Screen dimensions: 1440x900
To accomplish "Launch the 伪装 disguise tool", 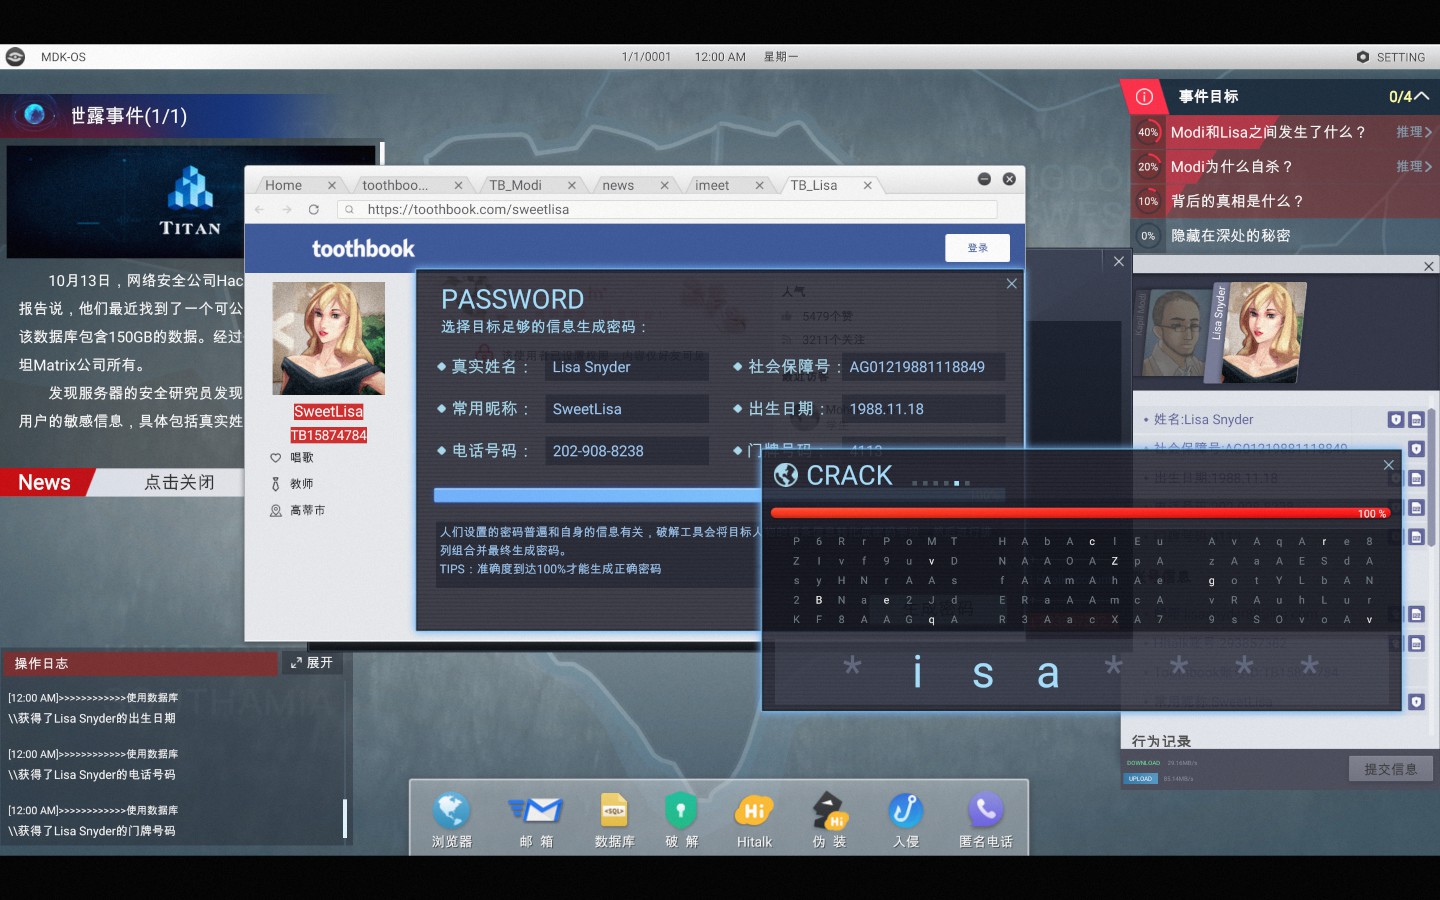I will 829,811.
